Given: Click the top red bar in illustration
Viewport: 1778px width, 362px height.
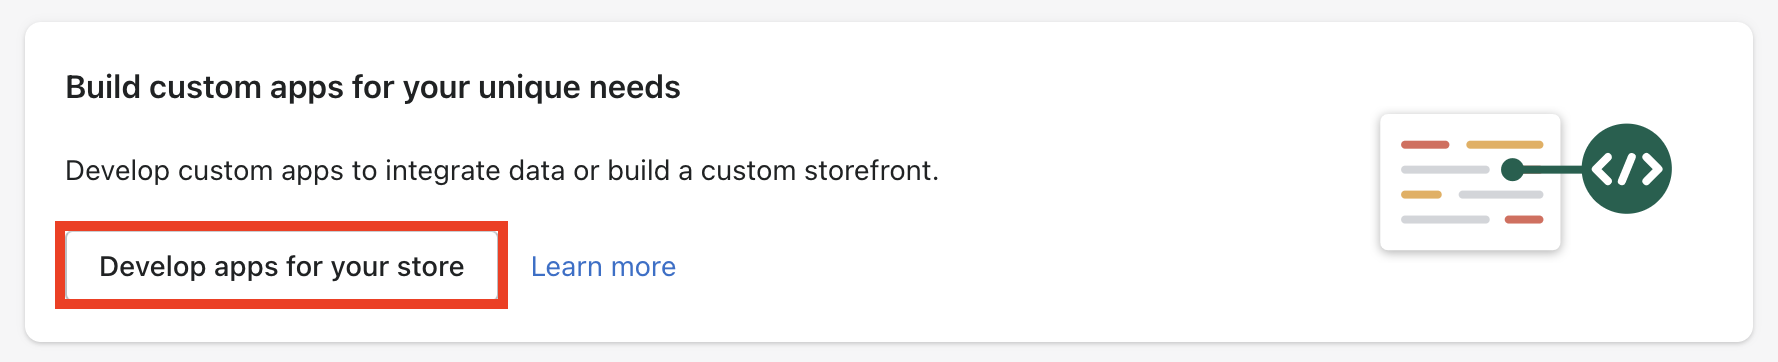Looking at the screenshot, I should coord(1425,145).
